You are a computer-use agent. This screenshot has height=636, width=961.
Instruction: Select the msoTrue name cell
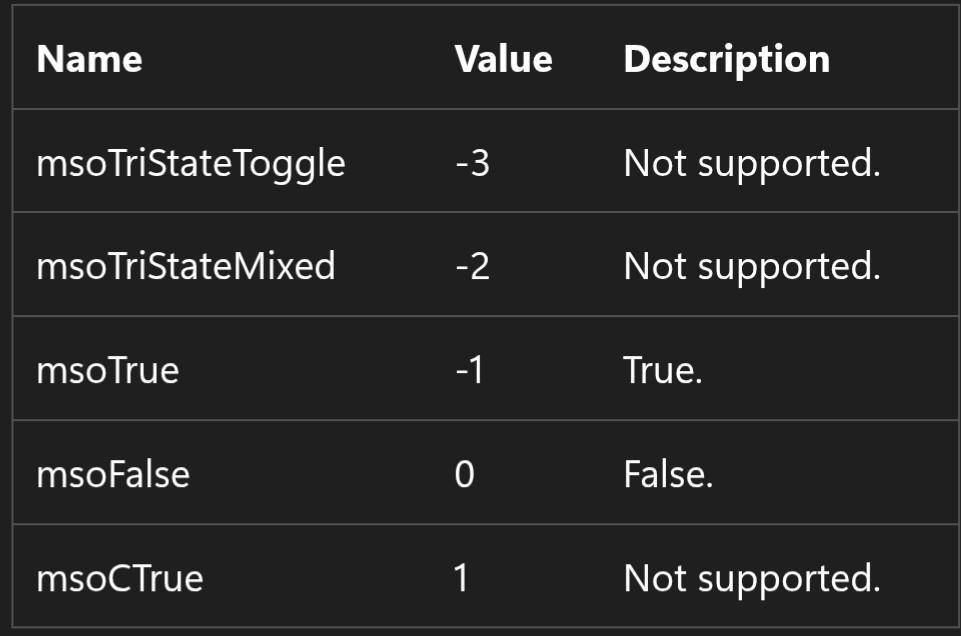[x=107, y=371]
